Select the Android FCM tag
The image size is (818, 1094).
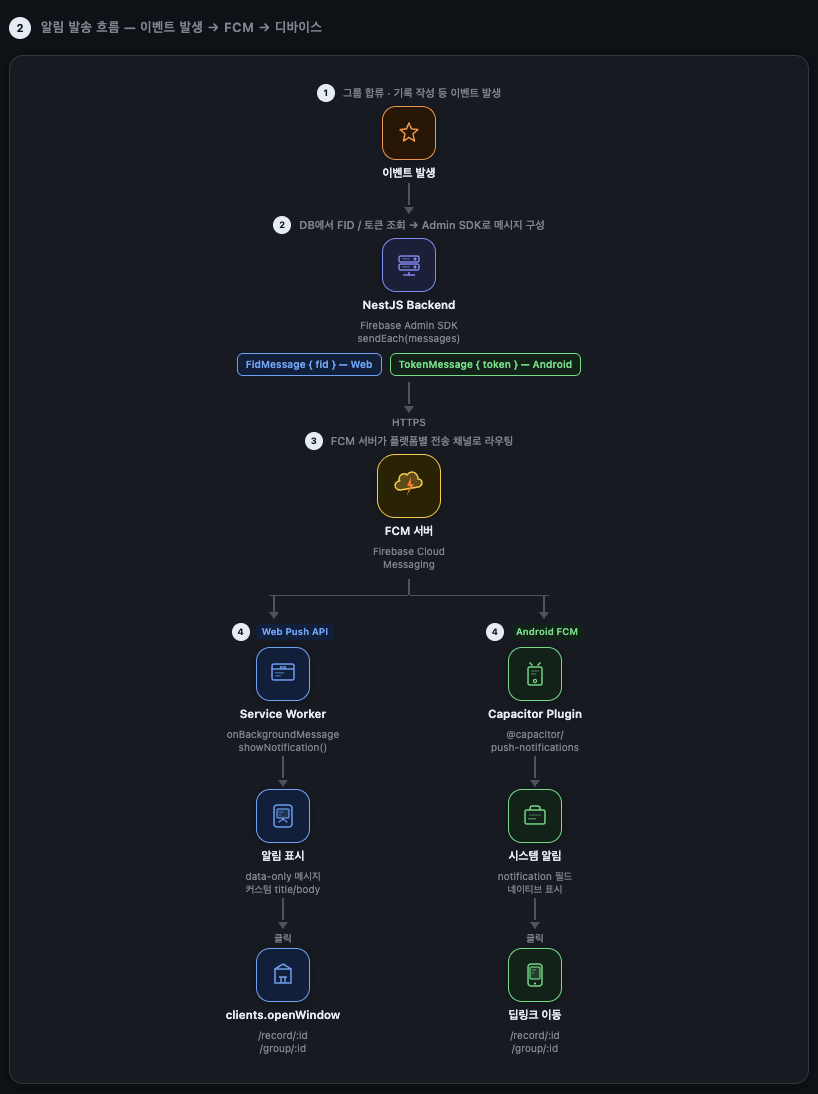(x=546, y=631)
